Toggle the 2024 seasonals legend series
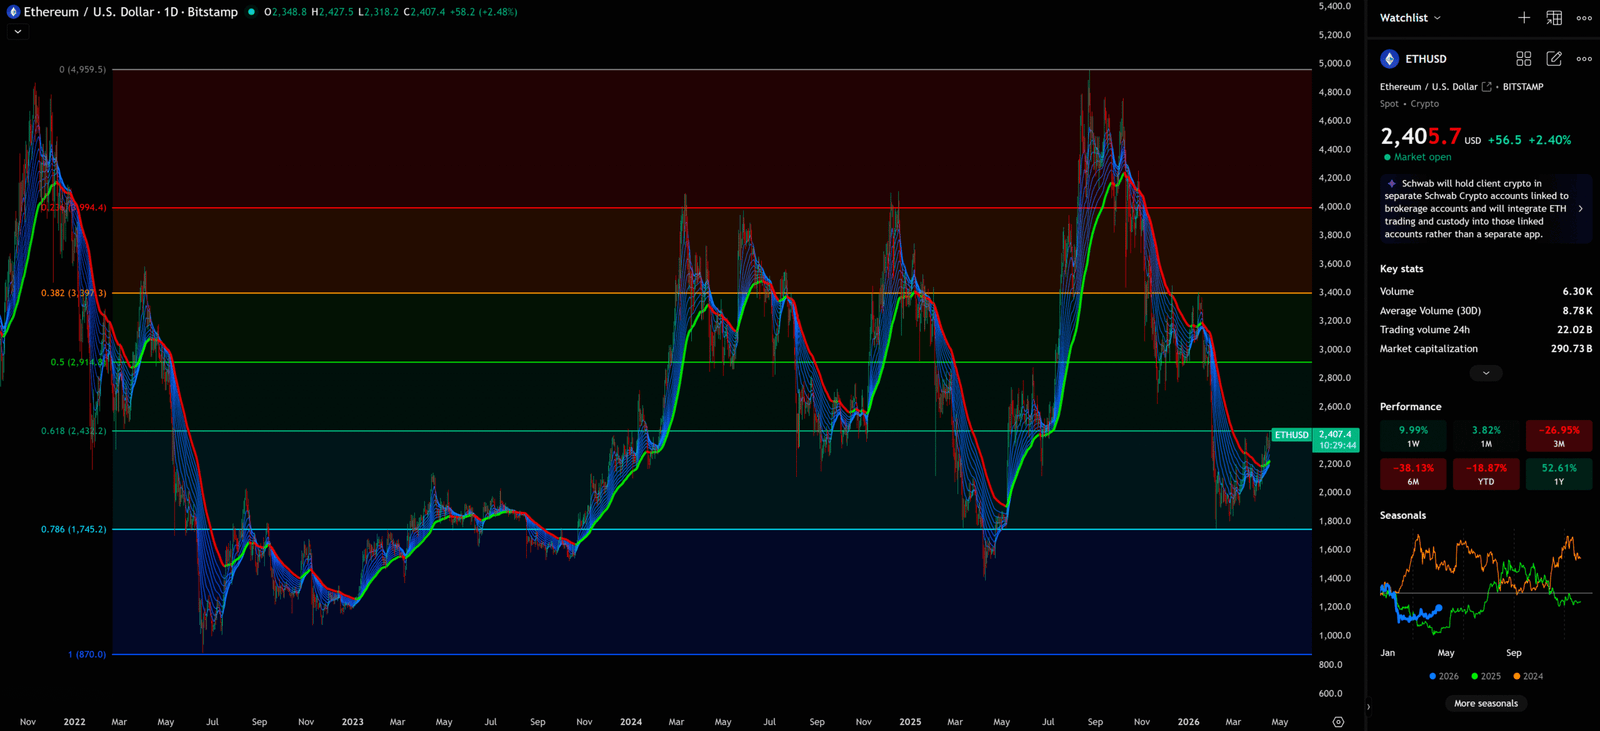The image size is (1600, 731). click(x=1527, y=676)
